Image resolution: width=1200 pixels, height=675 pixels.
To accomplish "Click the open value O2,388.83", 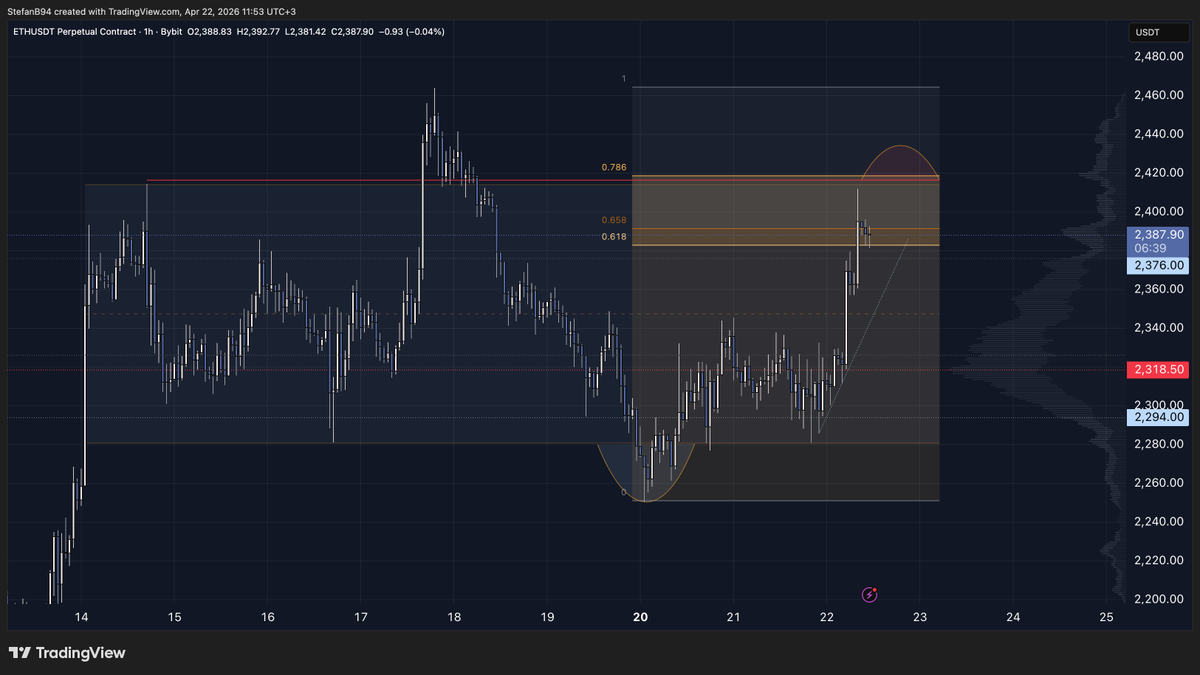I will pyautogui.click(x=209, y=32).
